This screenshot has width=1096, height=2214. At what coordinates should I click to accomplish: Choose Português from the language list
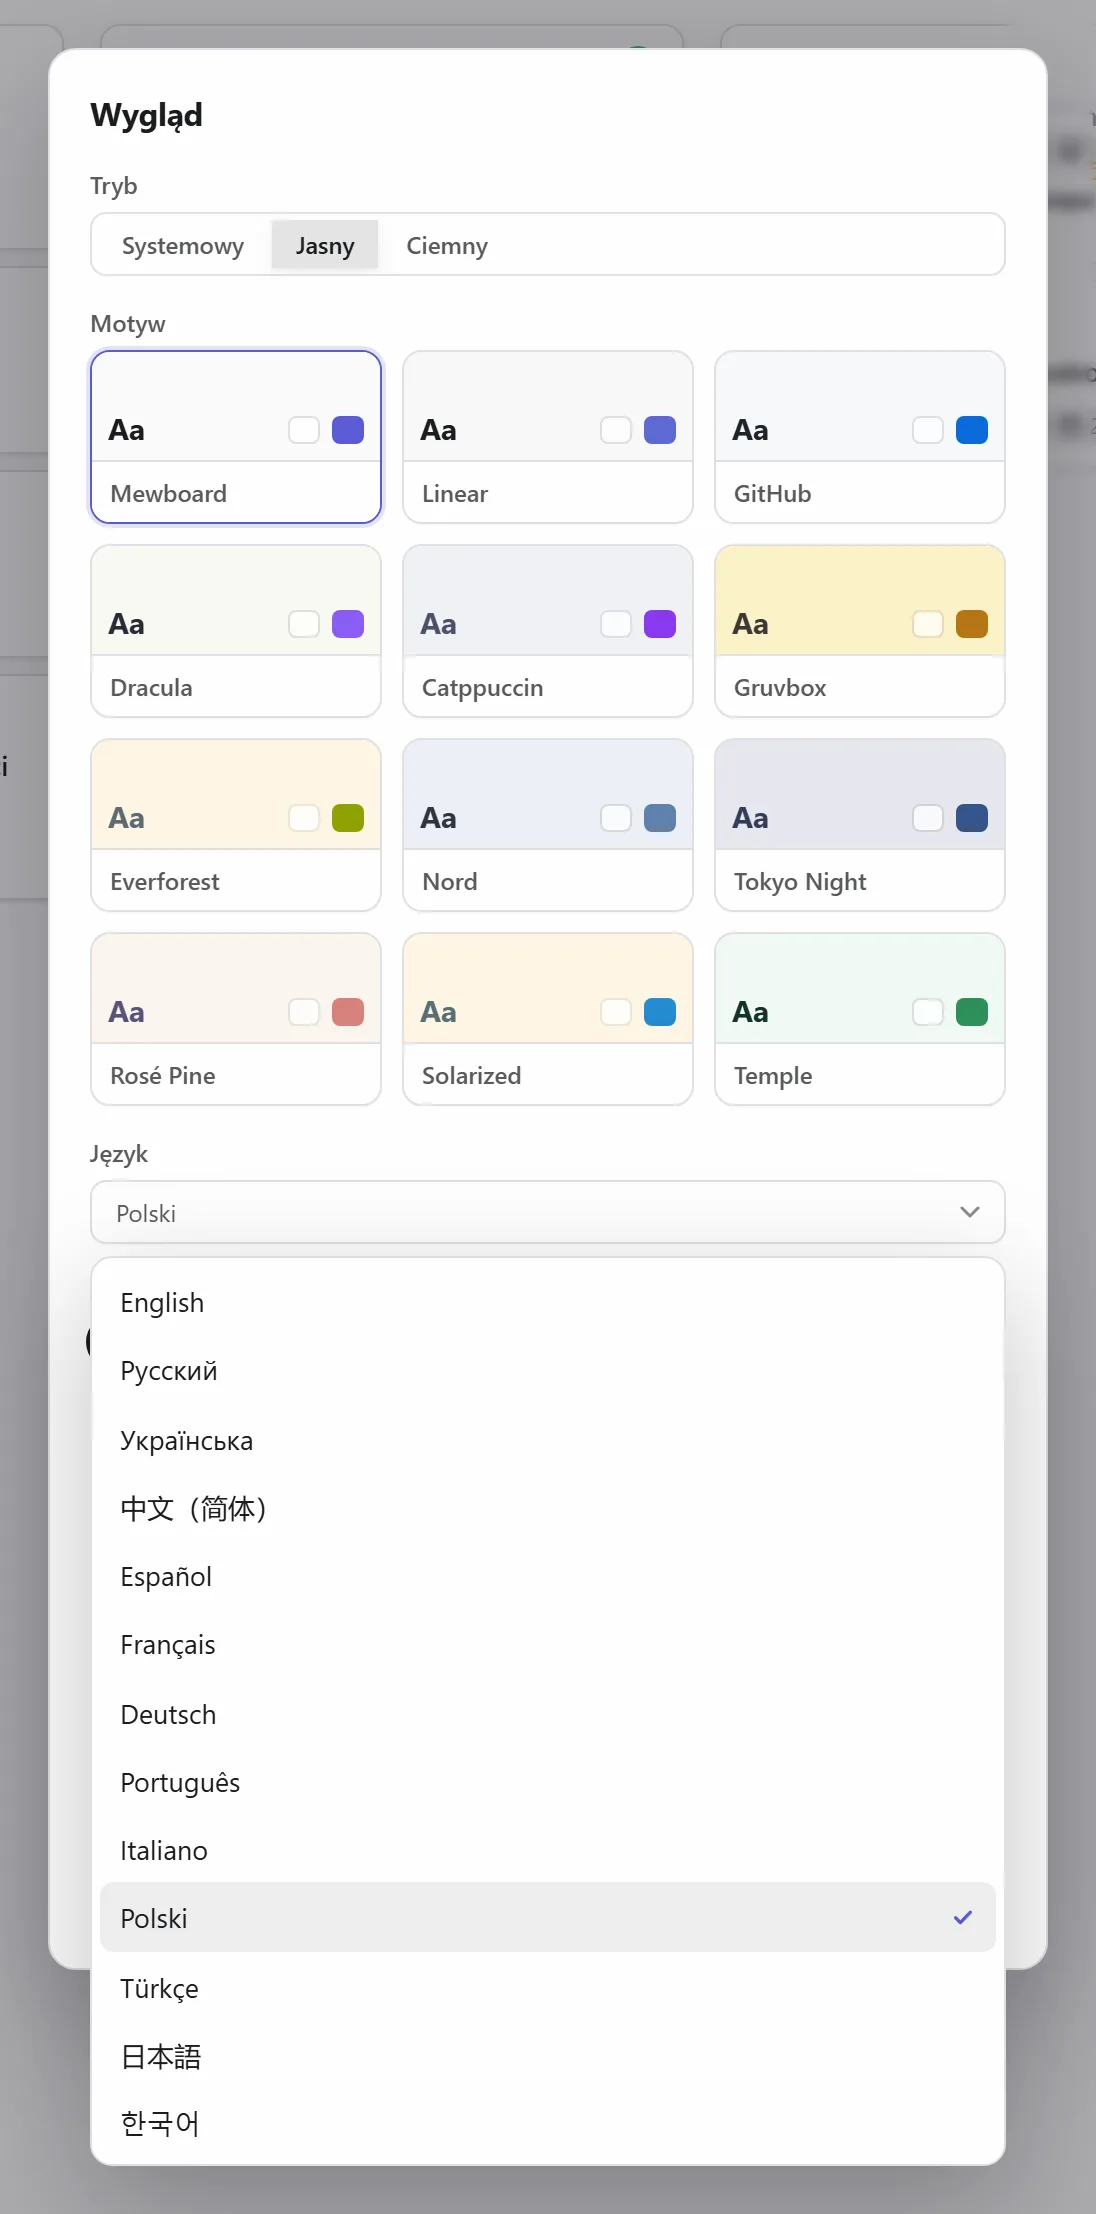tap(548, 1782)
